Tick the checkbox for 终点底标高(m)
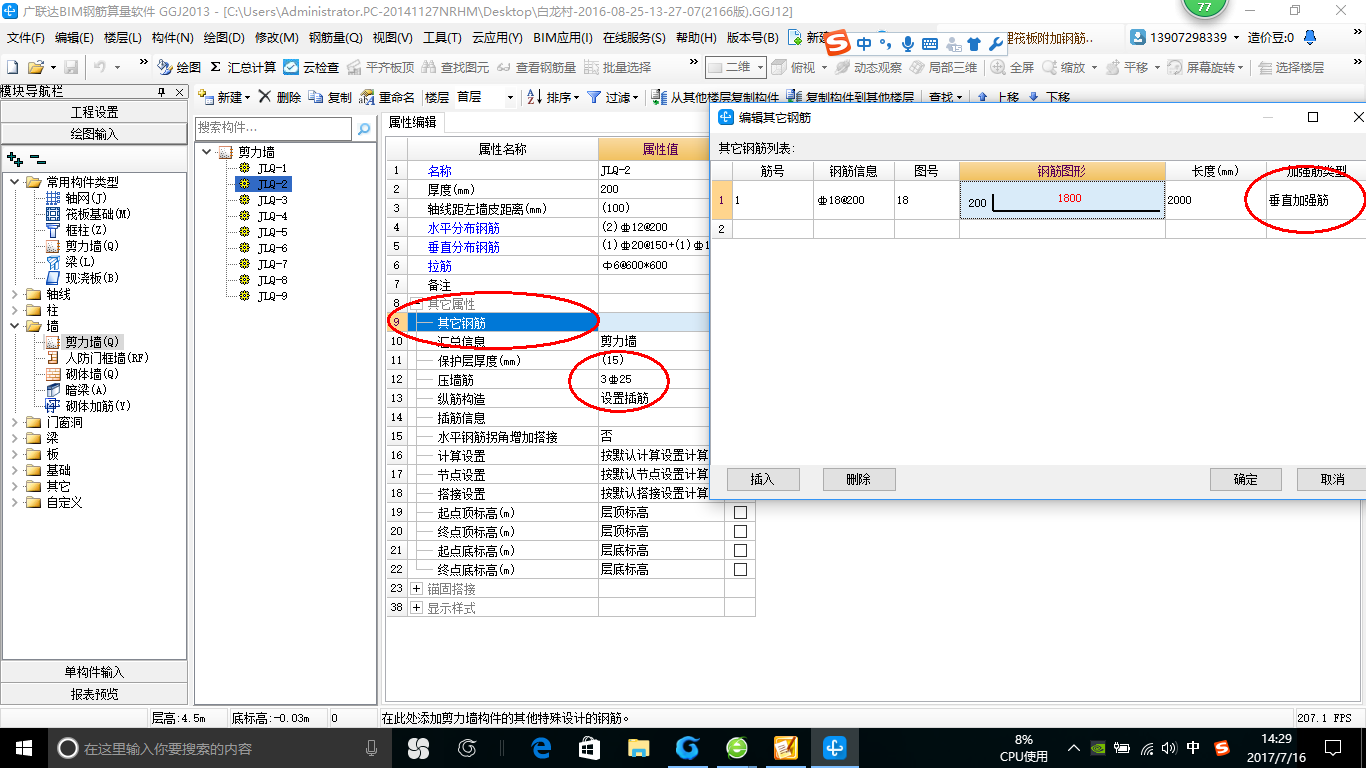Viewport: 1366px width, 768px height. pyautogui.click(x=740, y=569)
